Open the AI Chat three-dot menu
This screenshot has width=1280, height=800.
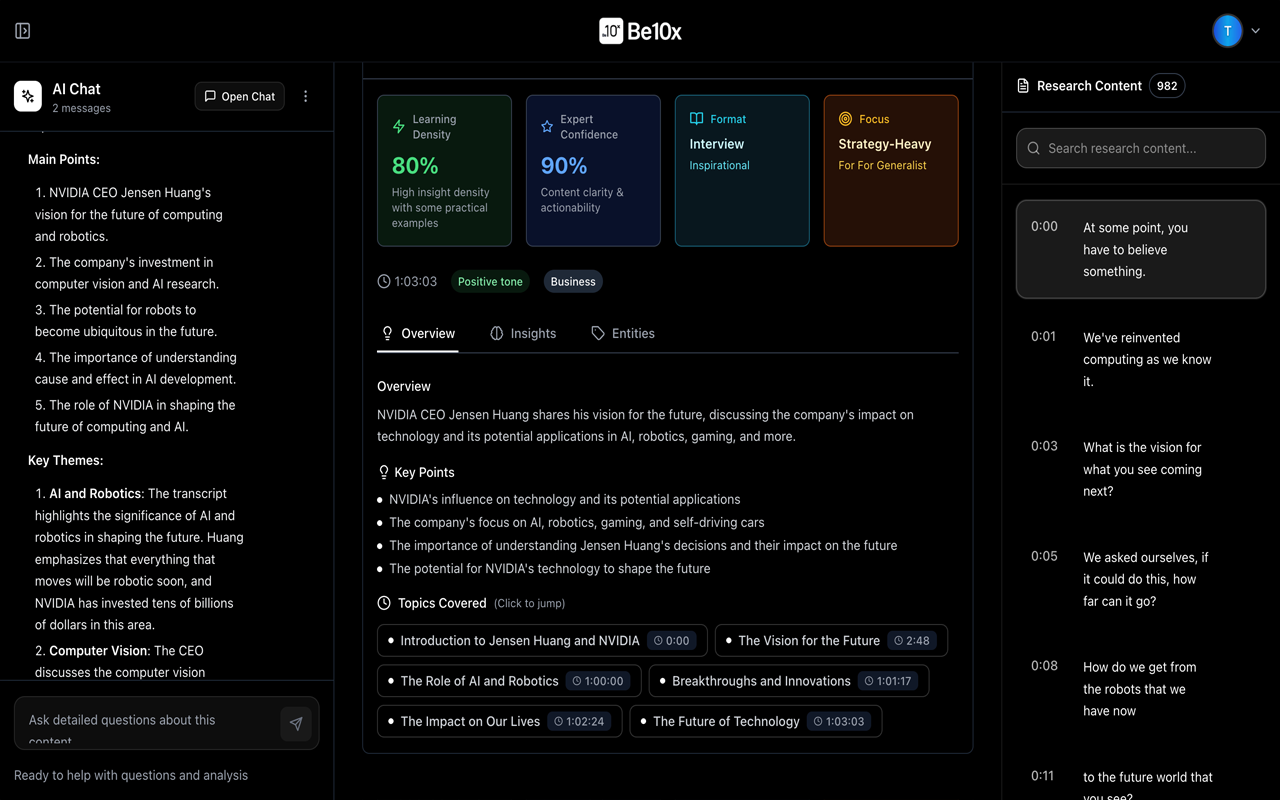pos(306,96)
